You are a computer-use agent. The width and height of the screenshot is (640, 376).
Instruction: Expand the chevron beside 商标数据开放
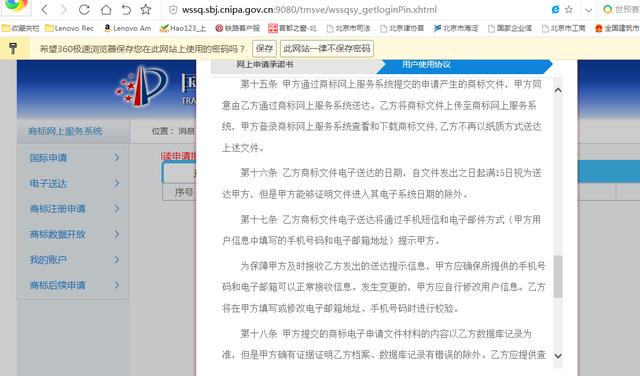point(117,234)
